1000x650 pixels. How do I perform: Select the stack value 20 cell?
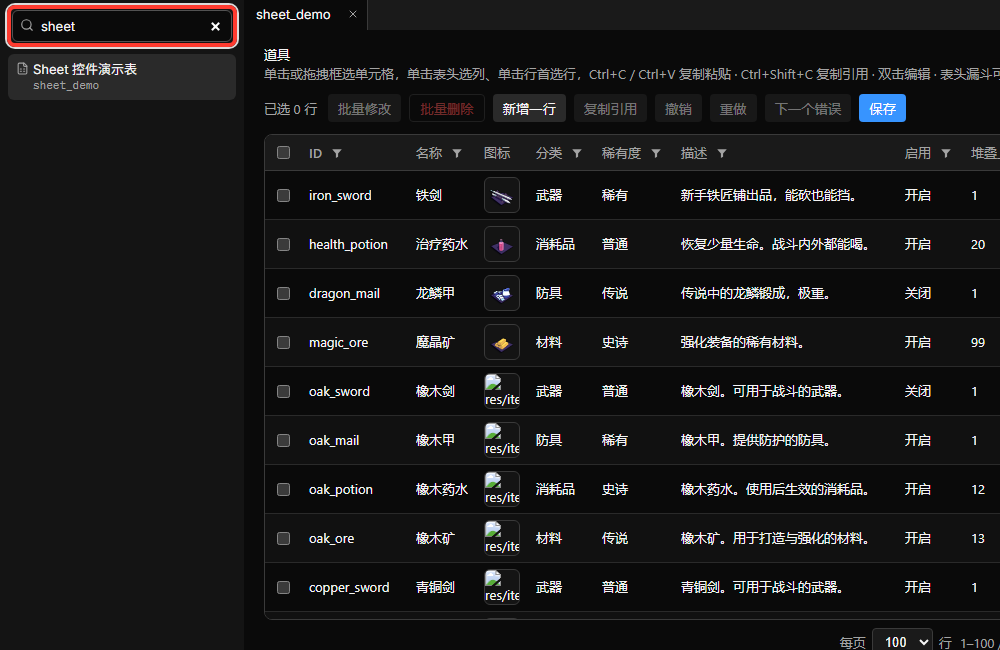click(x=978, y=244)
